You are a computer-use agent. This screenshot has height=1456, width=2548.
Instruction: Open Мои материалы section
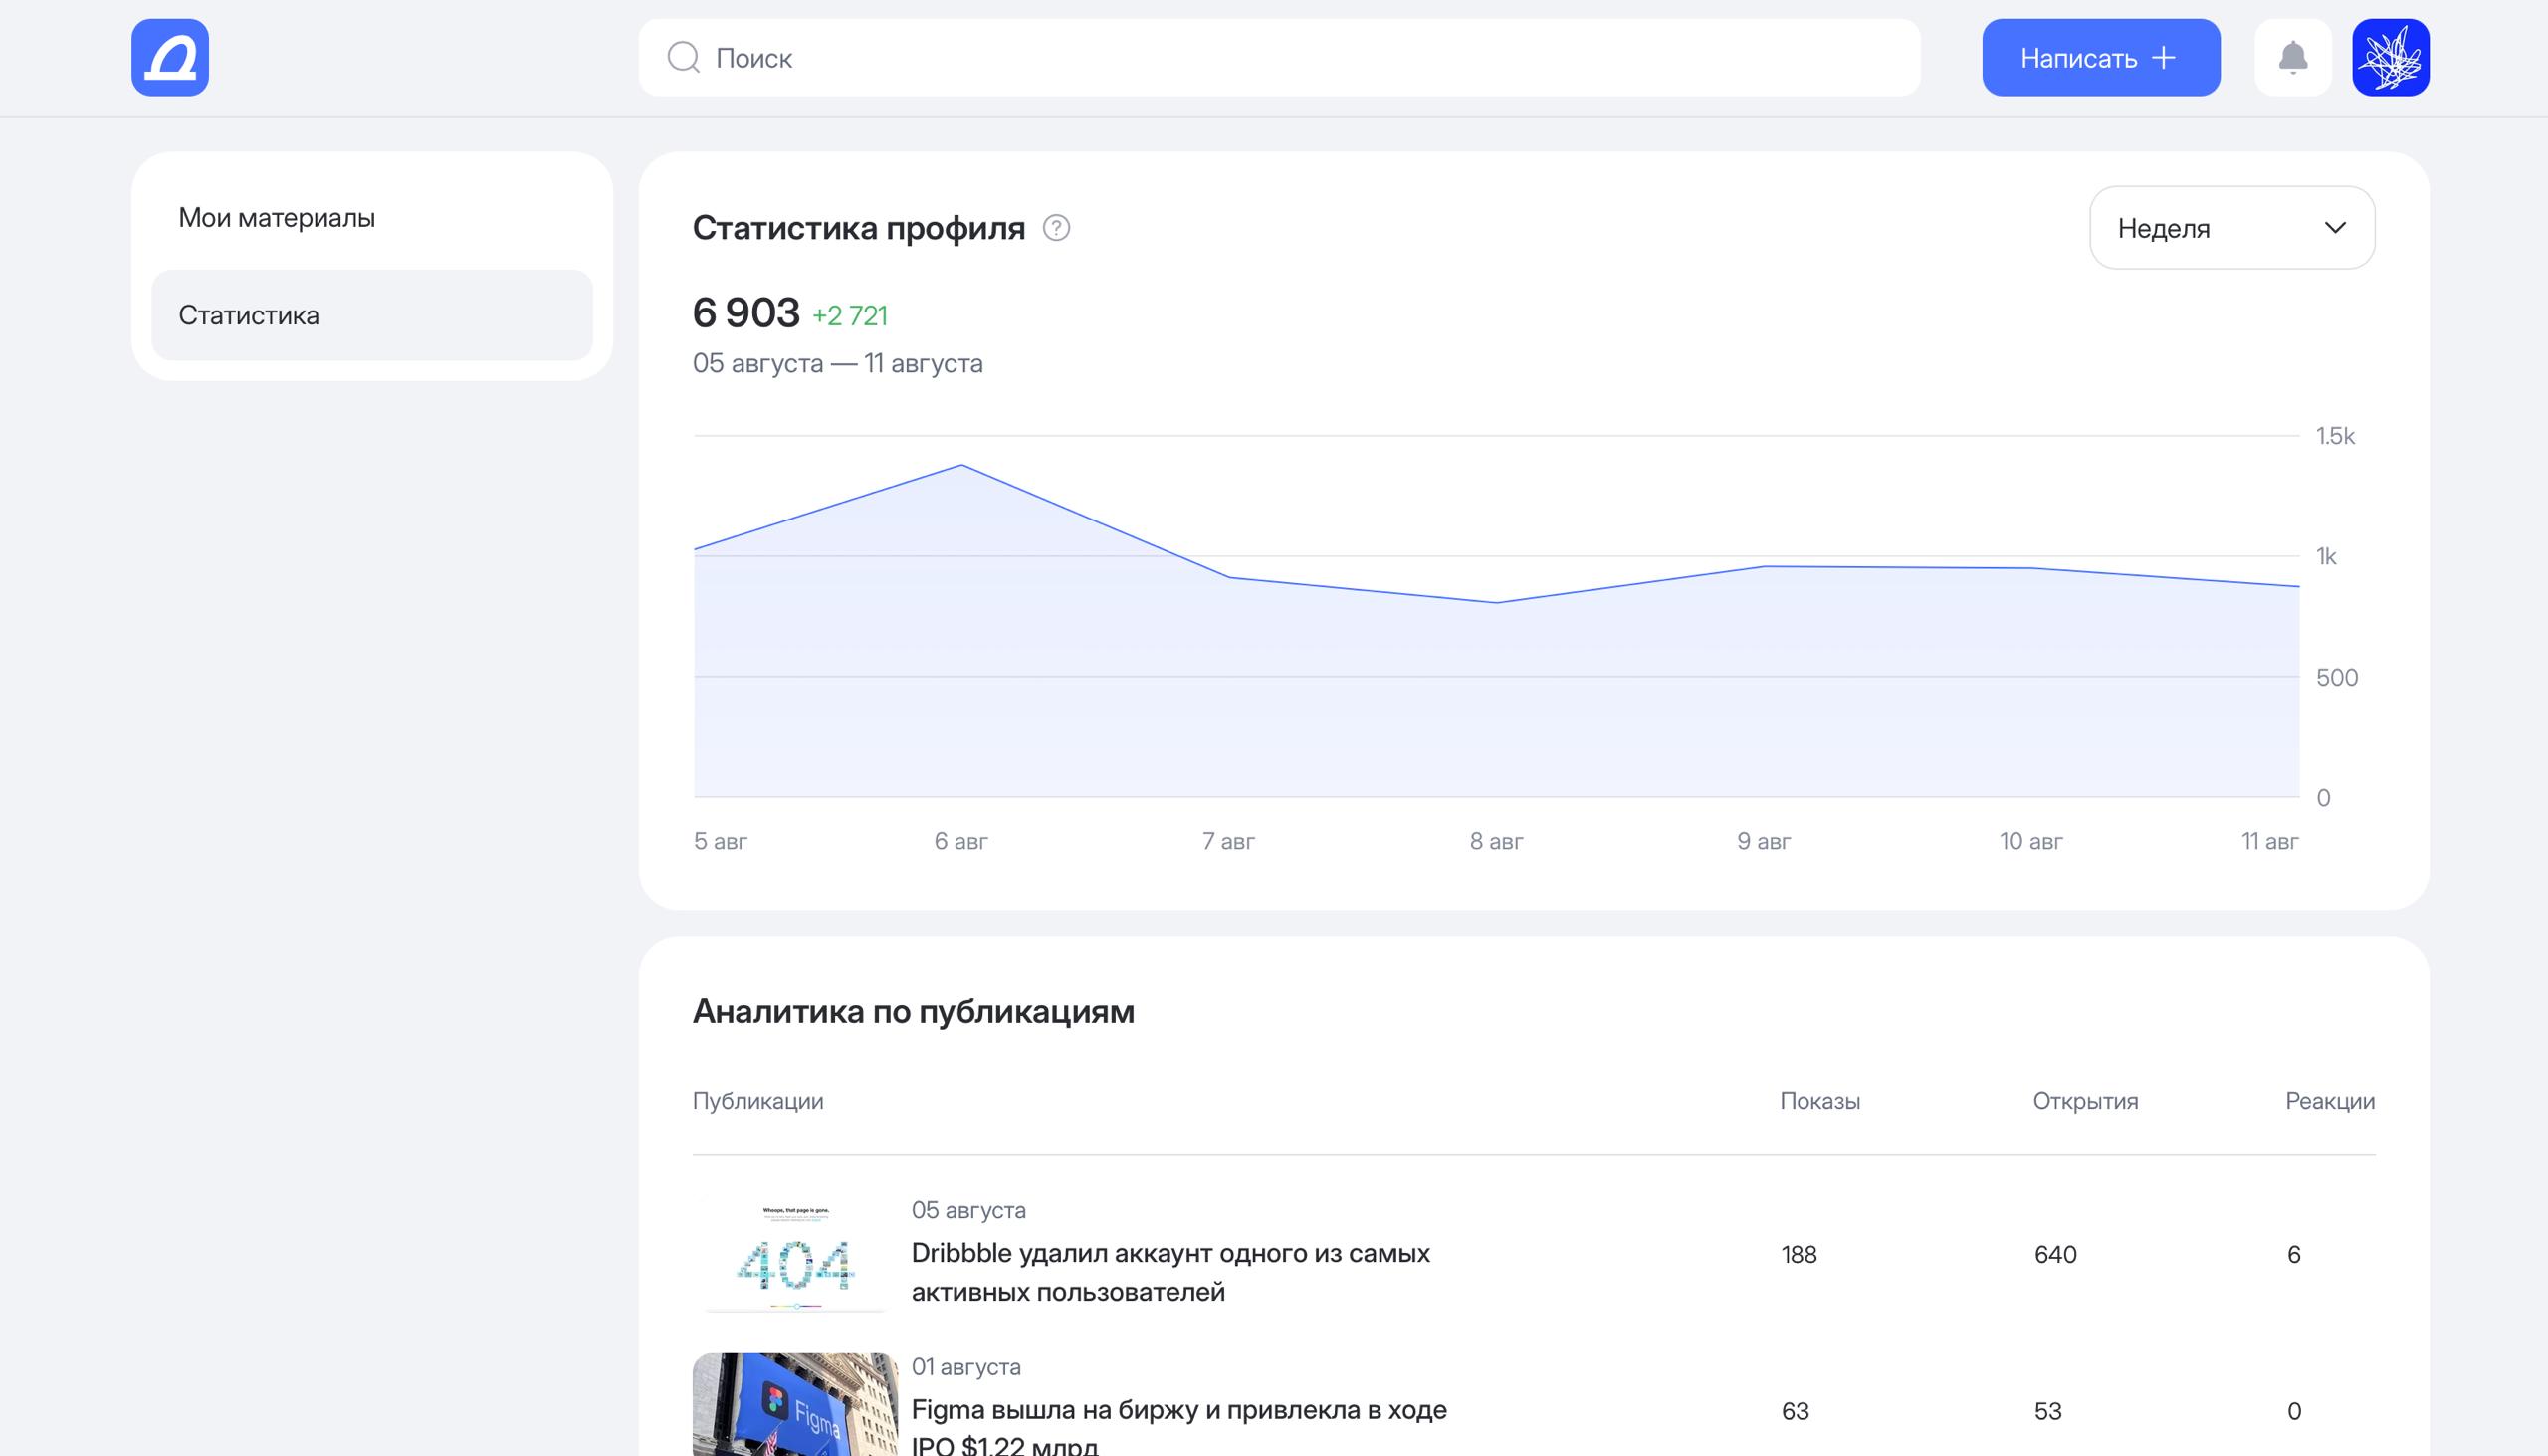[x=372, y=217]
